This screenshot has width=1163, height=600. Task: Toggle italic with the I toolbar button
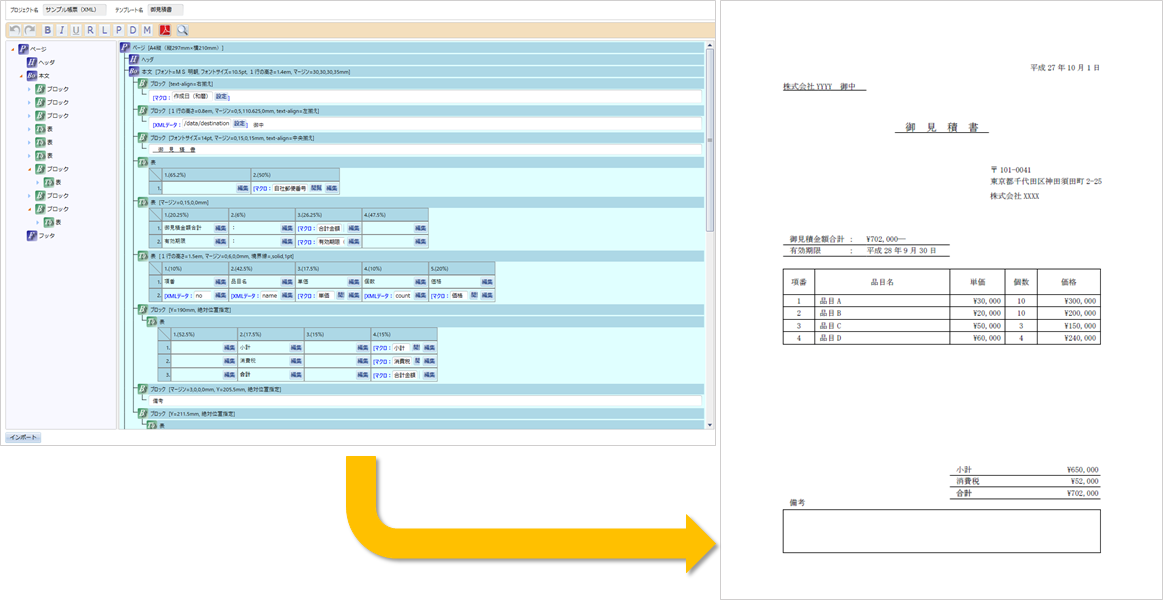tap(62, 30)
